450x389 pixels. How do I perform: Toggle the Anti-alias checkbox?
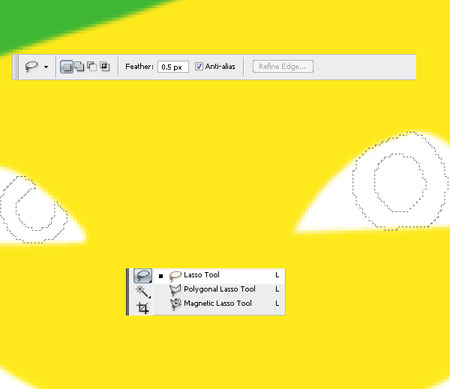[x=199, y=66]
